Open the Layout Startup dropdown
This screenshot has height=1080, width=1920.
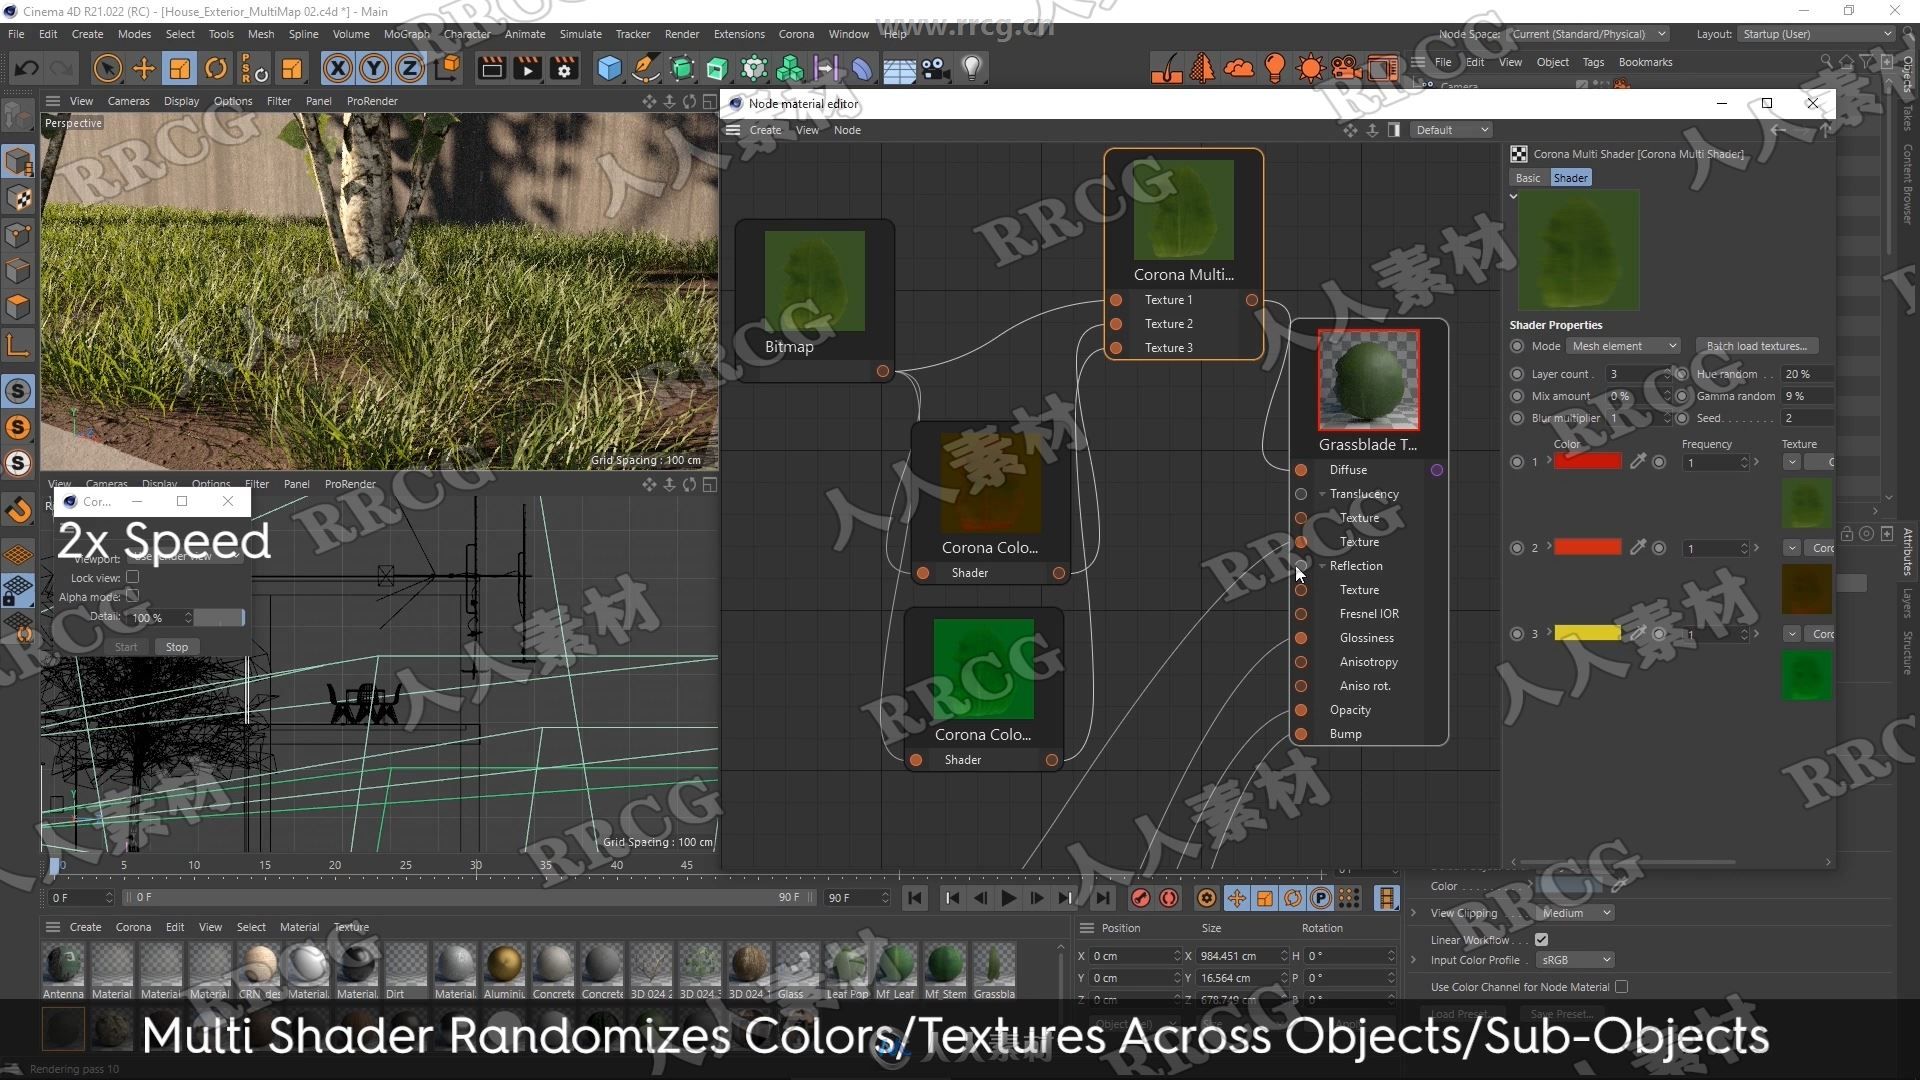(x=1816, y=34)
